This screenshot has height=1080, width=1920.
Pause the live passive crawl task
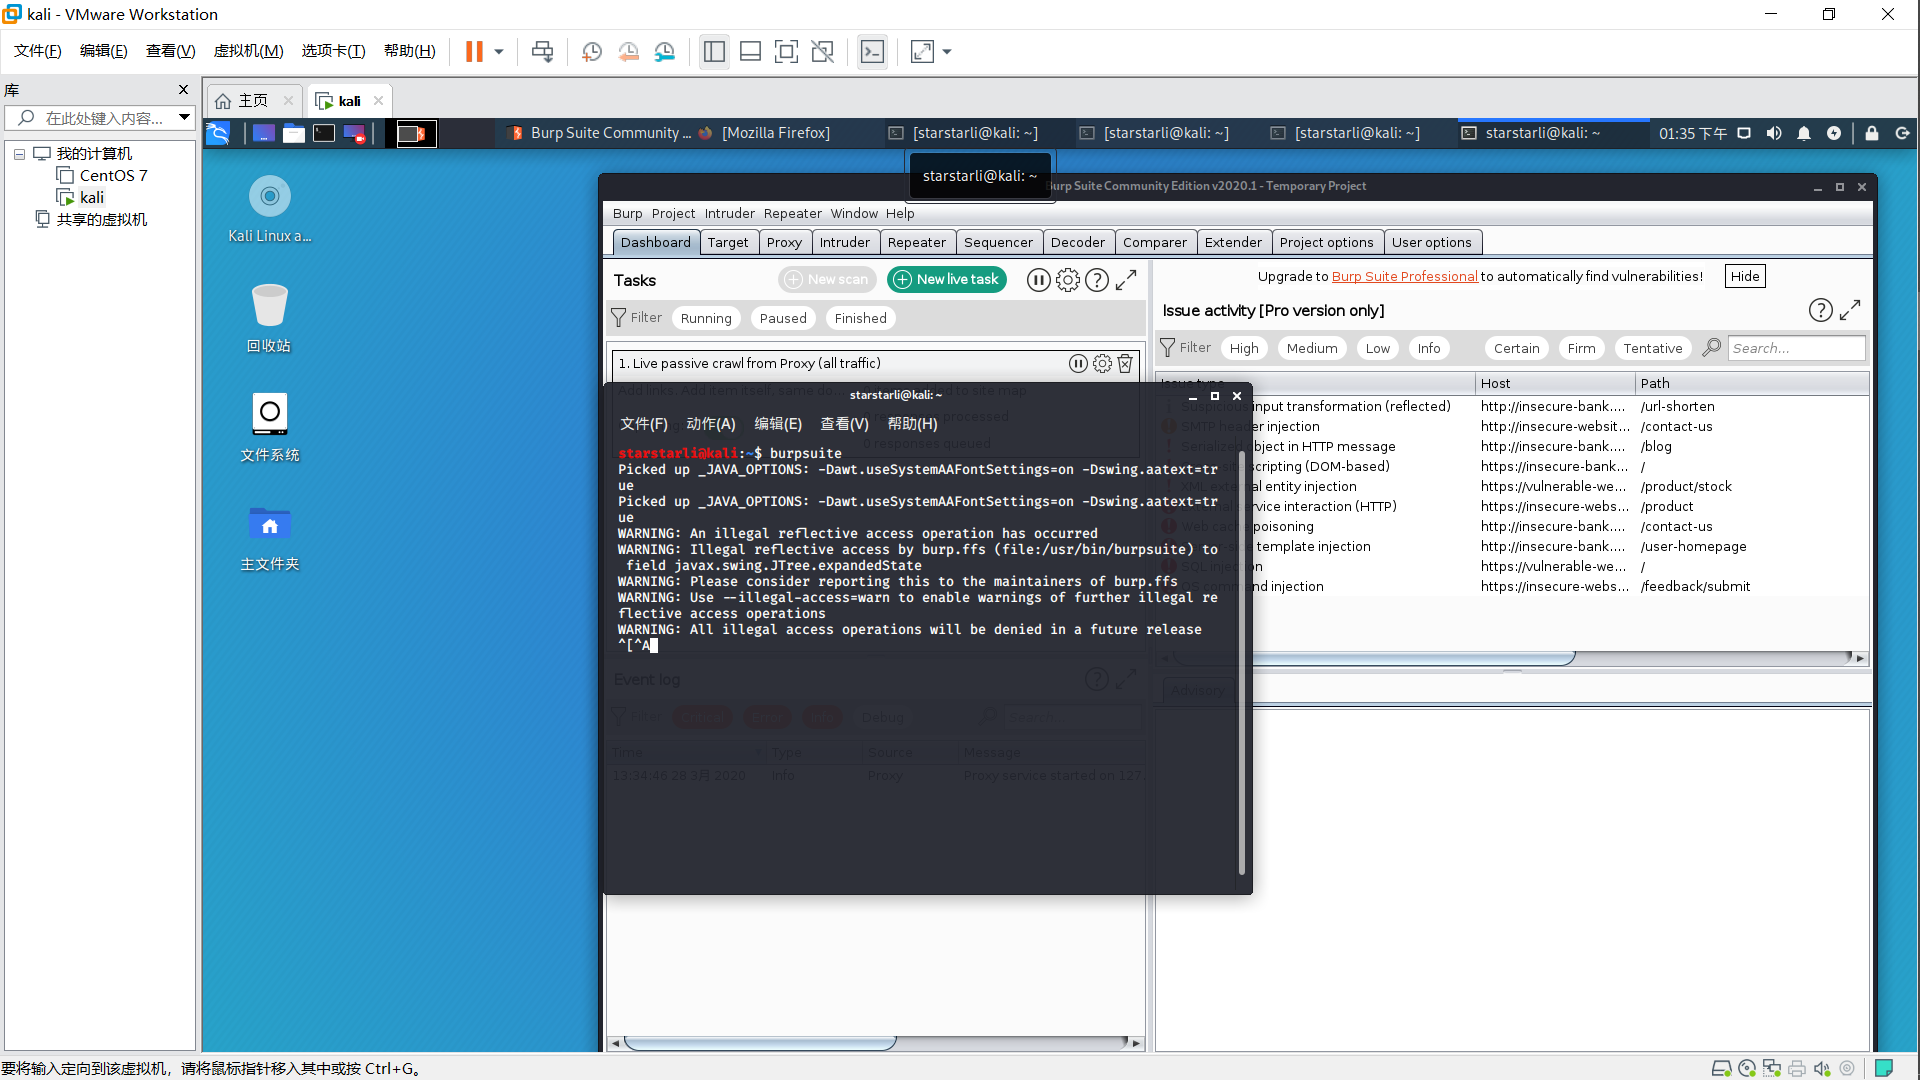pyautogui.click(x=1078, y=364)
